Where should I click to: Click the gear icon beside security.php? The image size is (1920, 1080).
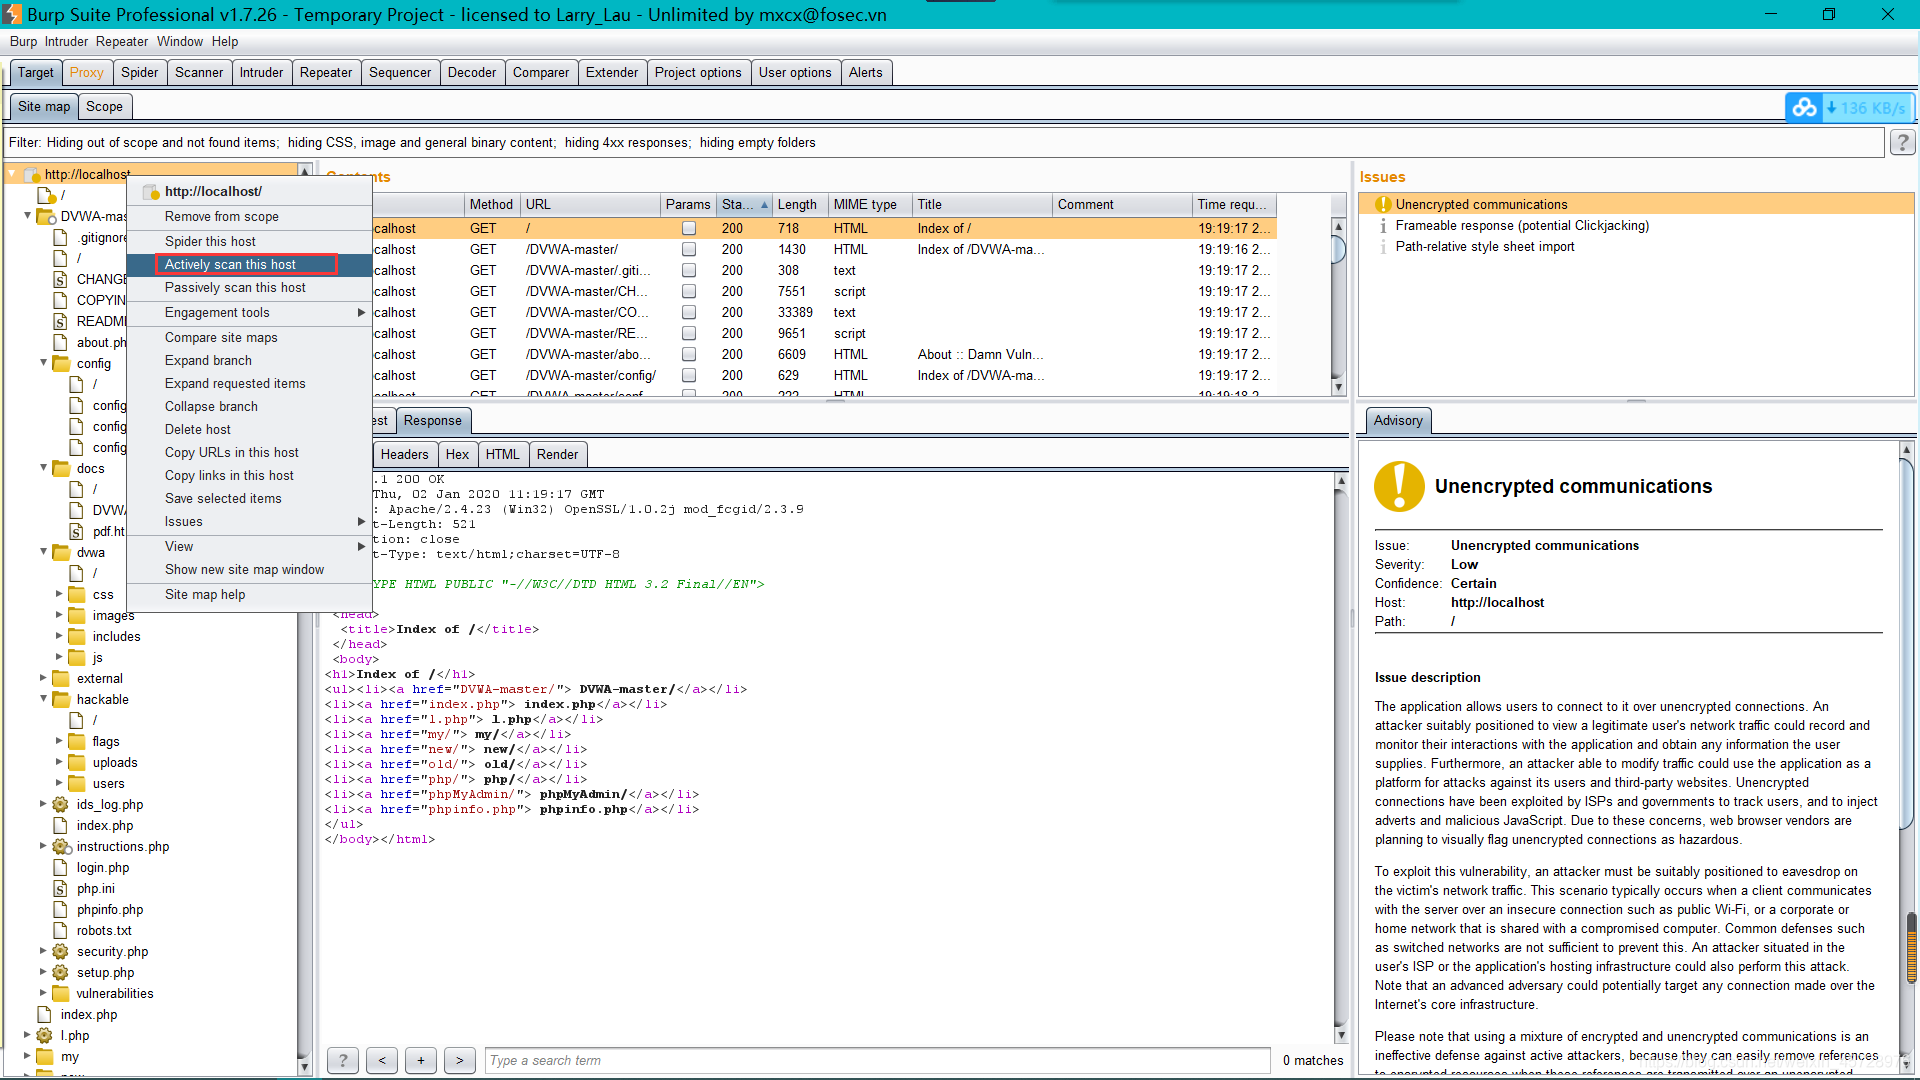60,951
